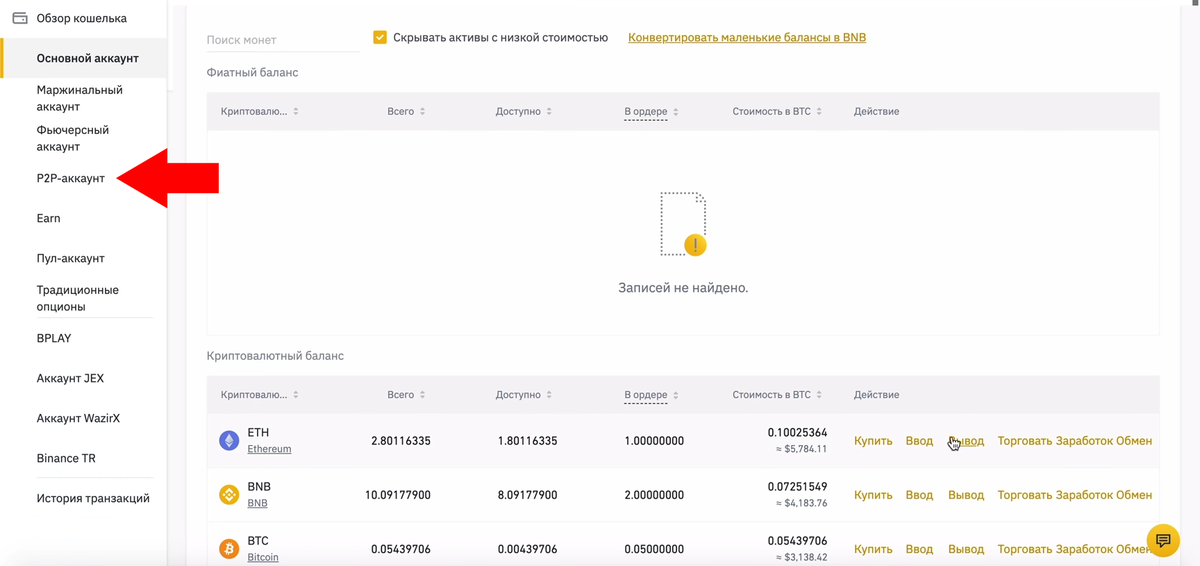This screenshot has width=1200, height=566.
Task: Click the Поиск монет search field
Action: 283,40
